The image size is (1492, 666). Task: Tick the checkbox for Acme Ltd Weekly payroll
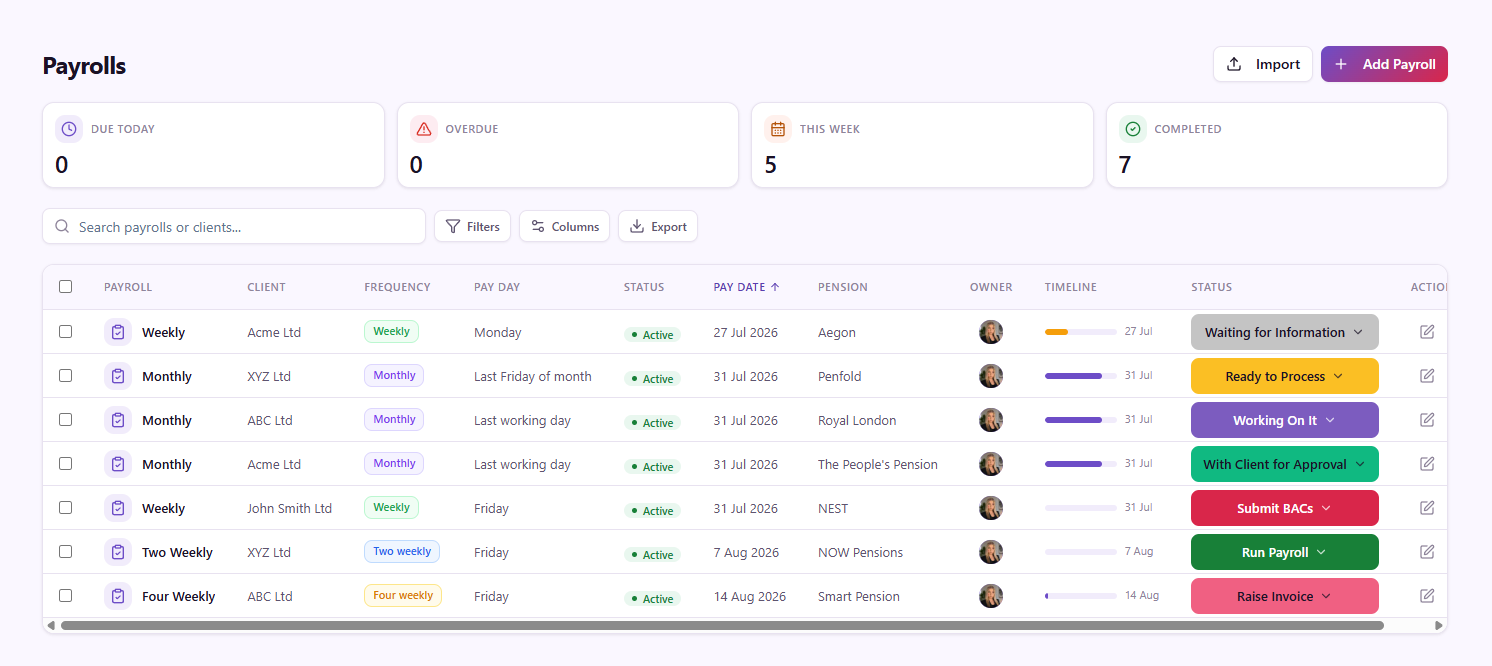[x=66, y=332]
